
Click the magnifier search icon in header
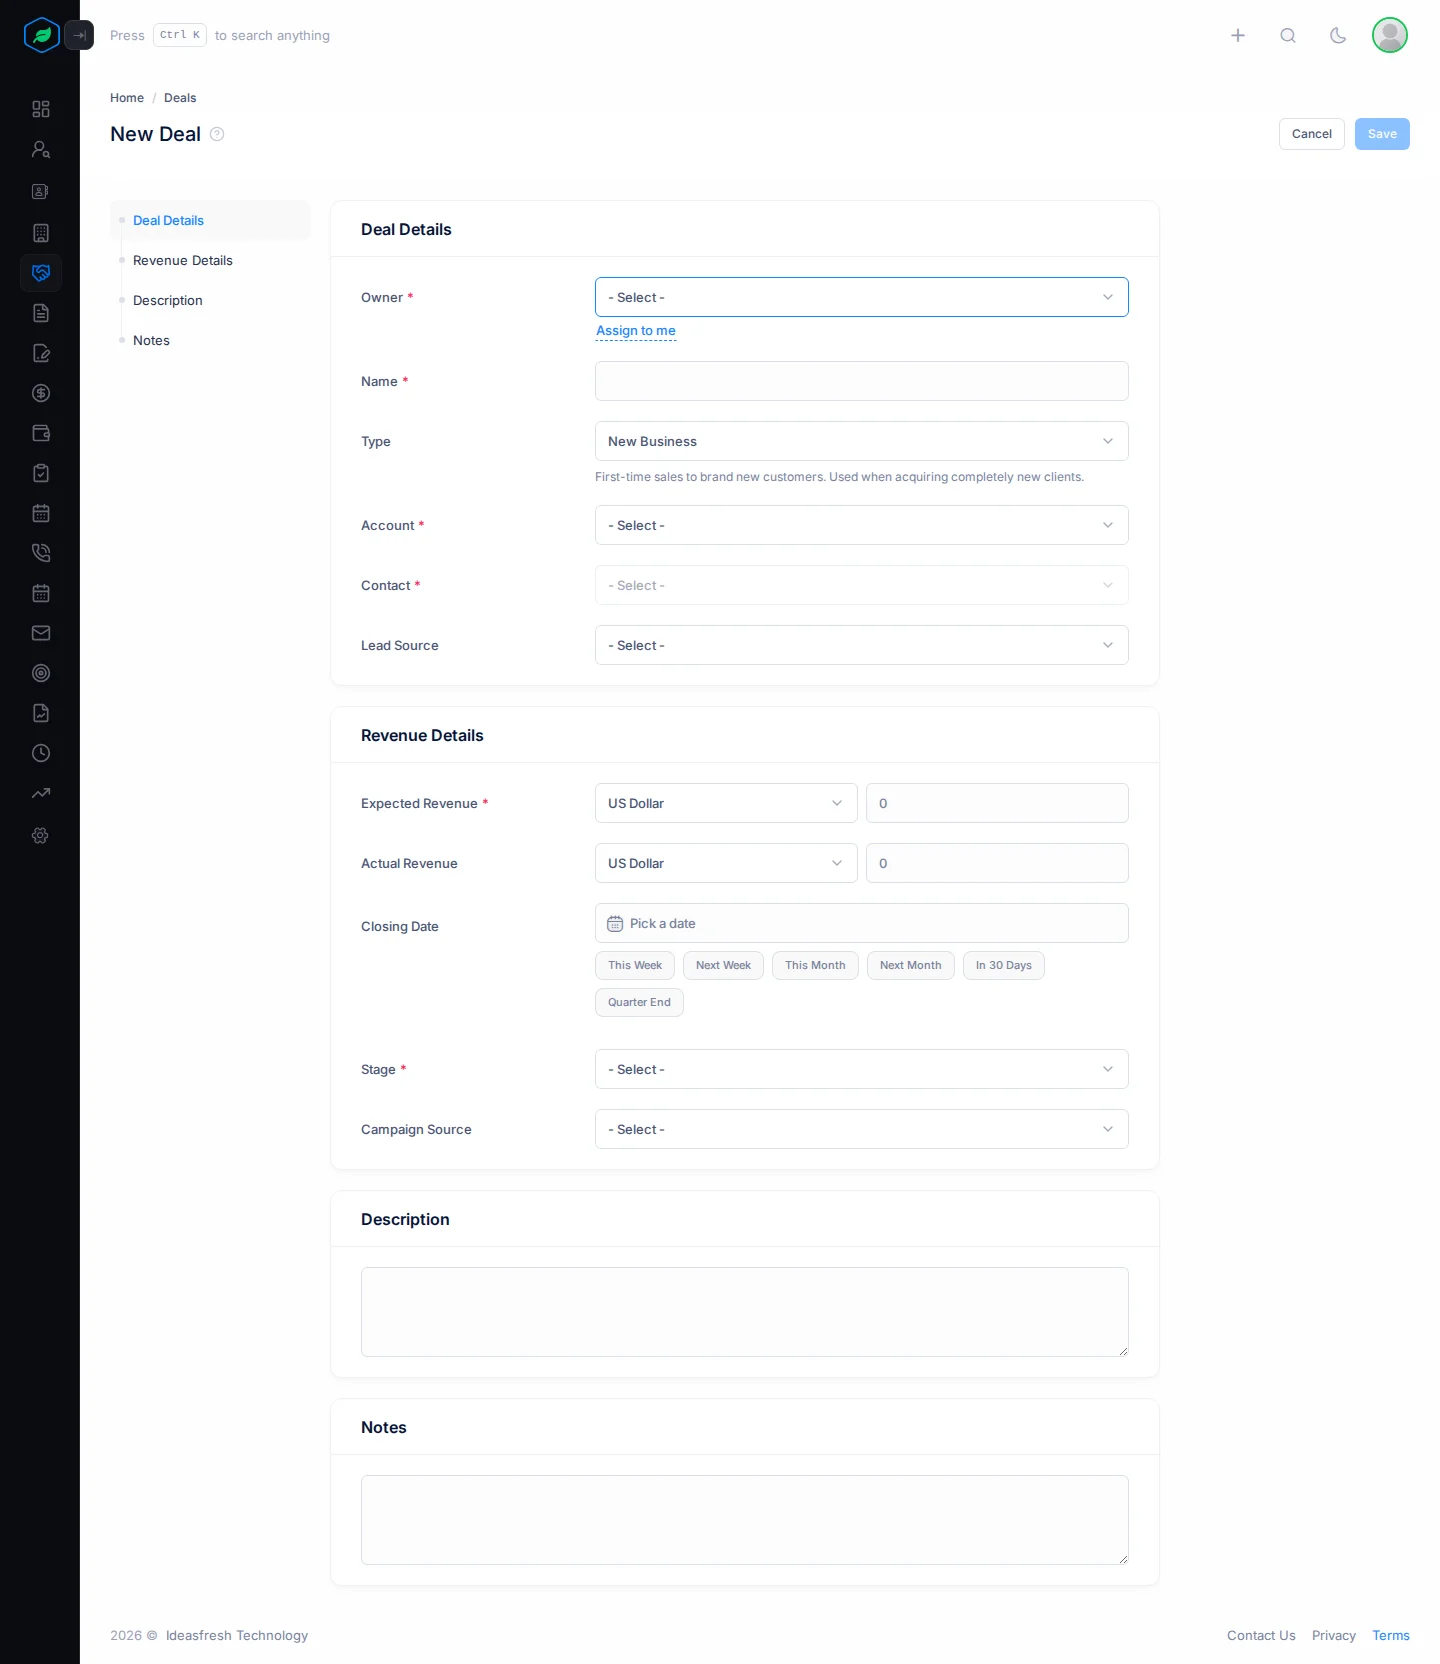pos(1288,35)
